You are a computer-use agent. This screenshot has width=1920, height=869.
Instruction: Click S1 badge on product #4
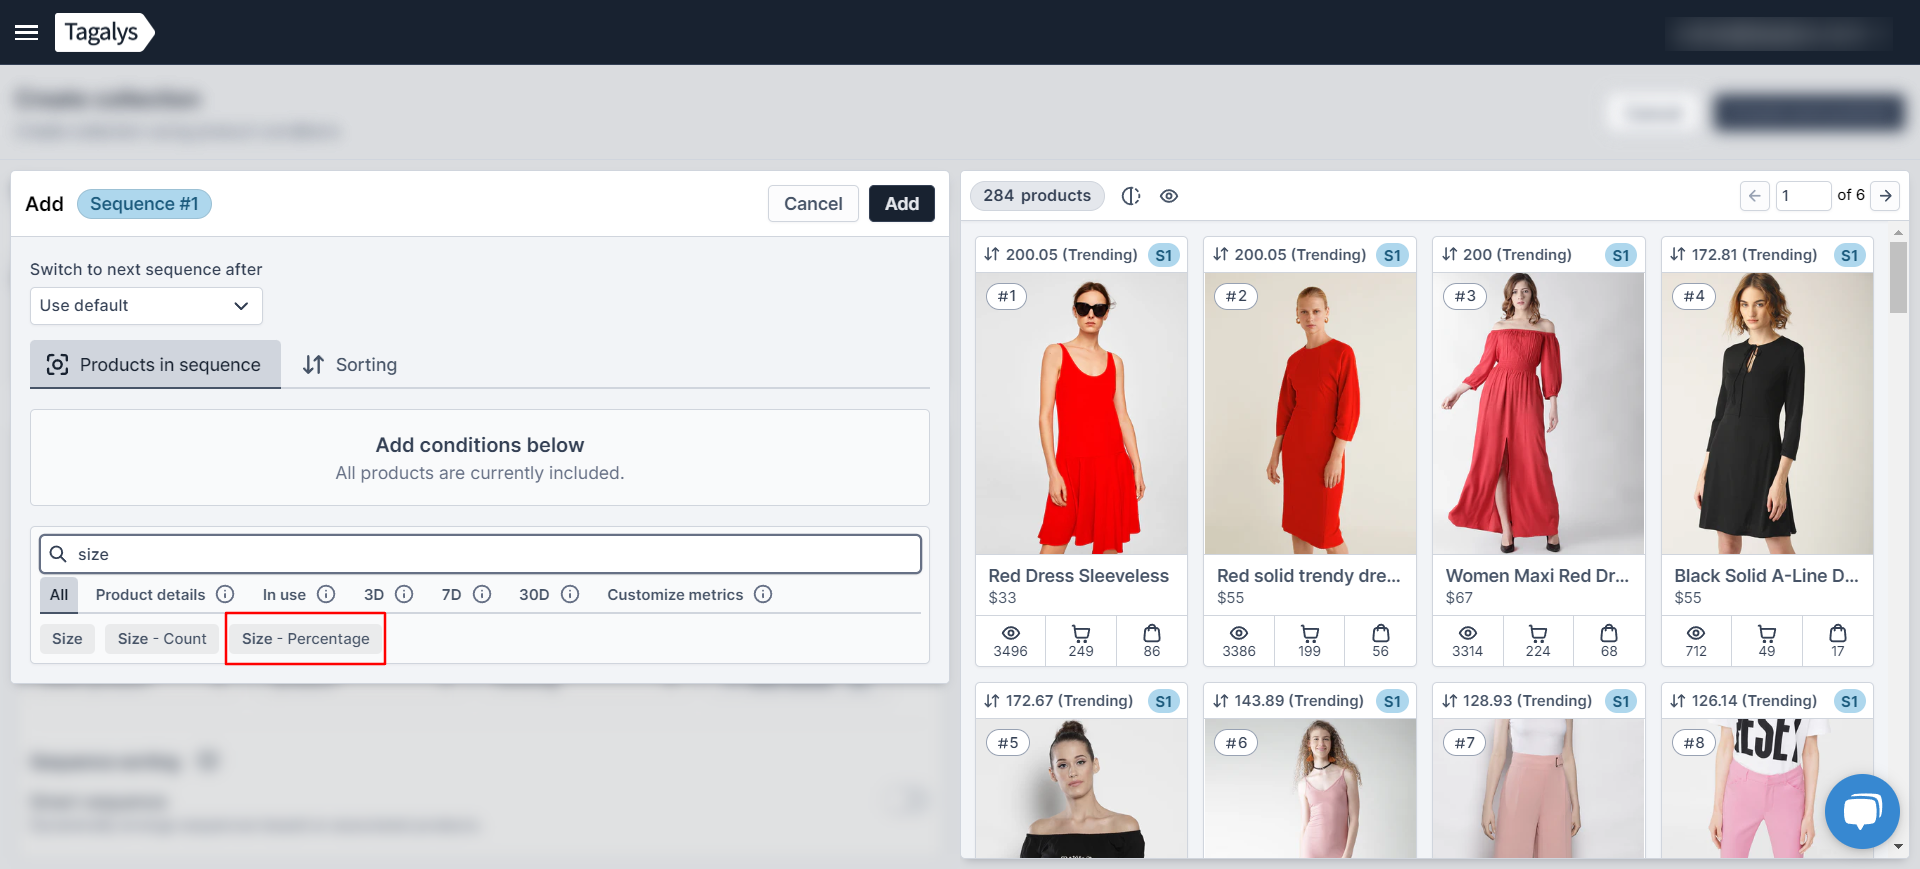pyautogui.click(x=1850, y=255)
